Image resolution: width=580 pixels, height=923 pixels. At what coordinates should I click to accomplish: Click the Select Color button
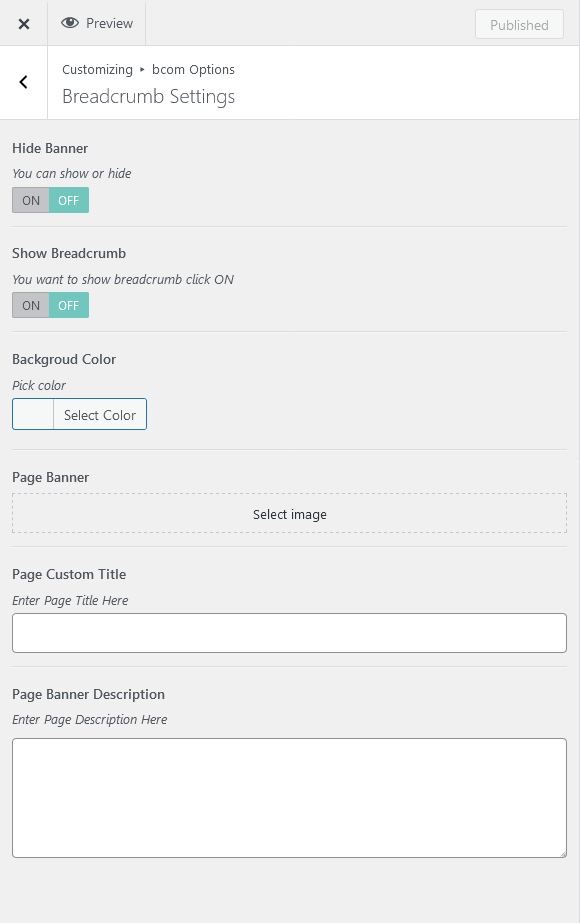pyautogui.click(x=100, y=415)
